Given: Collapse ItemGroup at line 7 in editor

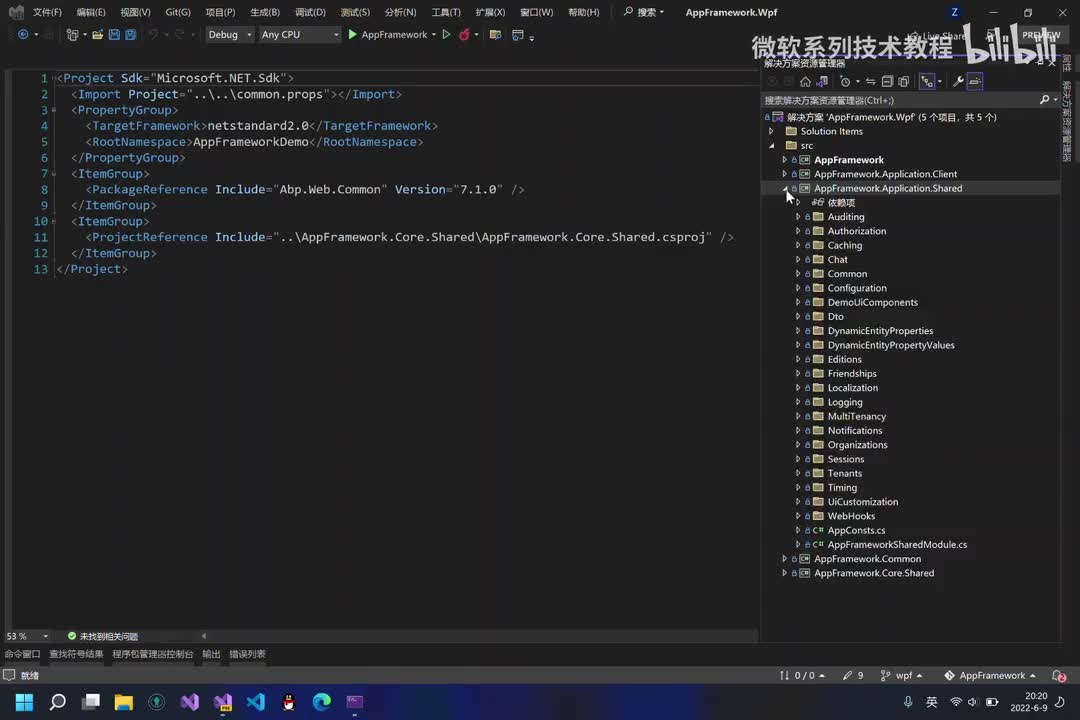Looking at the screenshot, I should [54, 174].
